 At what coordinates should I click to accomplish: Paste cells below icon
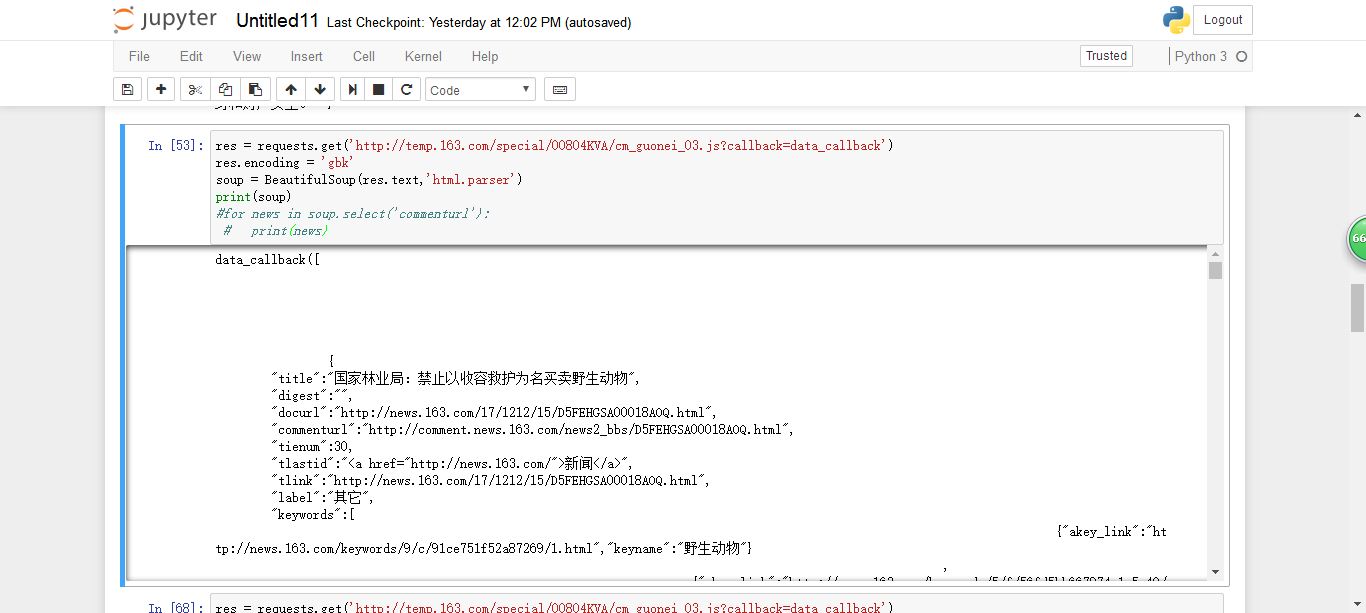tap(255, 90)
